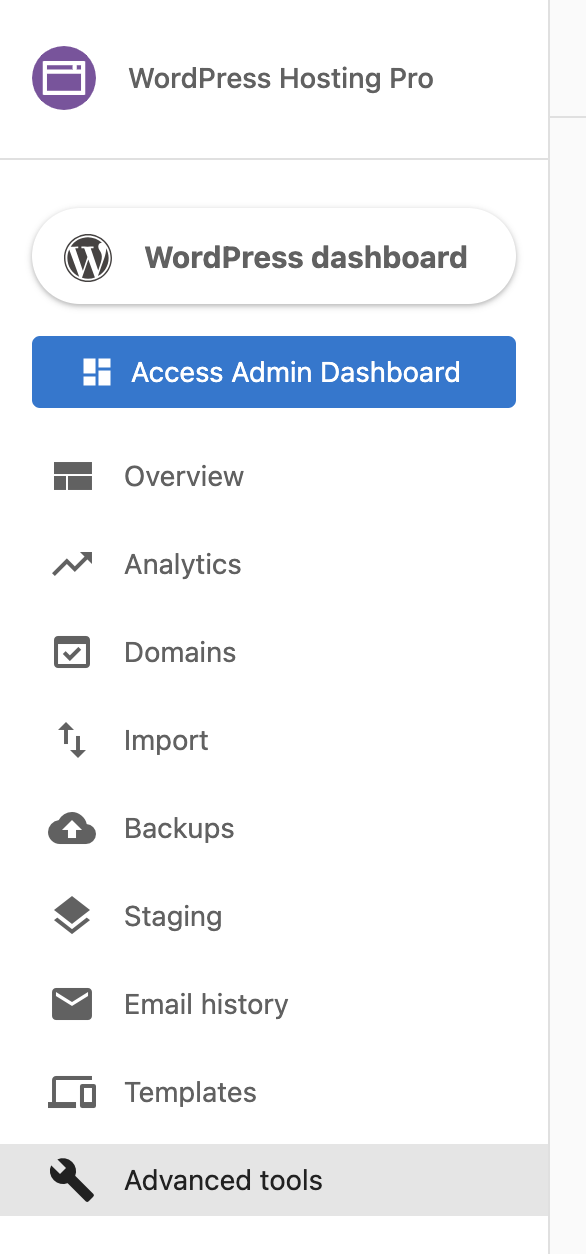Click the Backups cloud upload icon
Image resolution: width=586 pixels, height=1254 pixels.
point(72,828)
